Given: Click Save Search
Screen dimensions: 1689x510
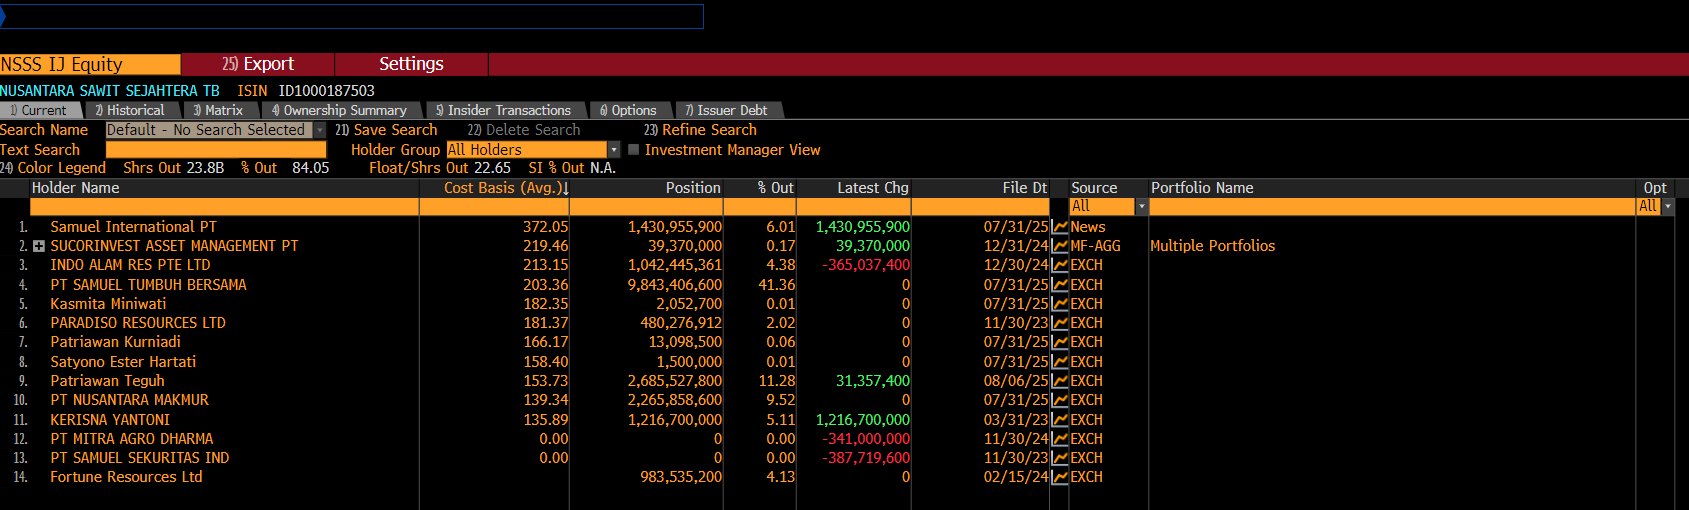Looking at the screenshot, I should pyautogui.click(x=386, y=130).
